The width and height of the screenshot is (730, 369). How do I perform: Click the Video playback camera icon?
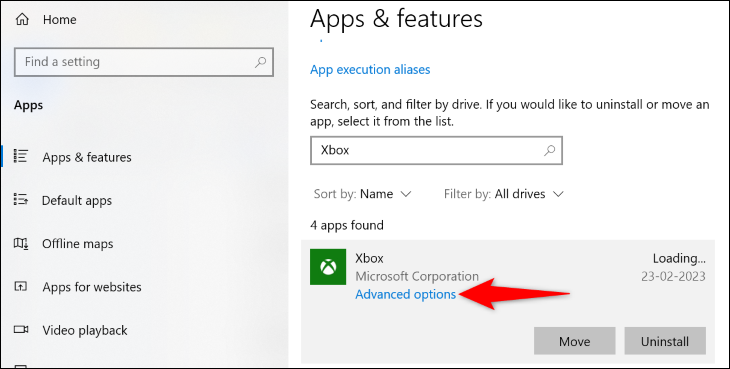[21, 330]
